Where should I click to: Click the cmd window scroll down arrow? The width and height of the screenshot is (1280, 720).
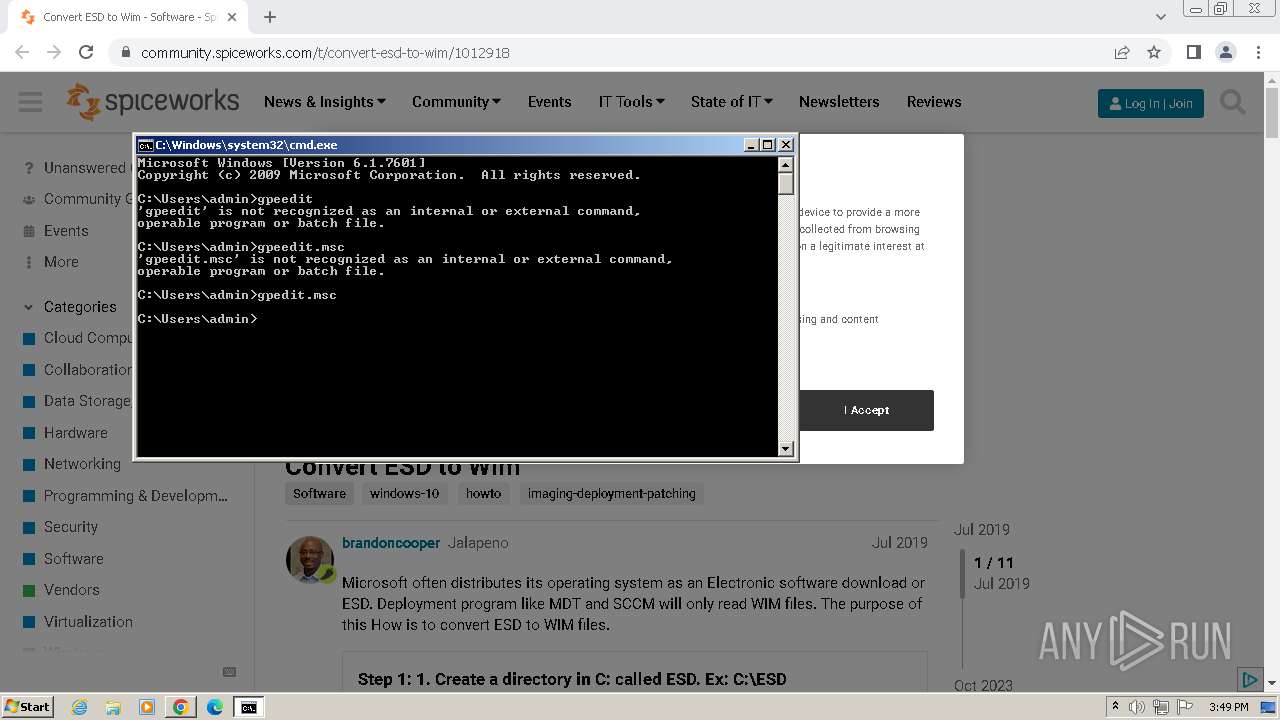[x=786, y=449]
